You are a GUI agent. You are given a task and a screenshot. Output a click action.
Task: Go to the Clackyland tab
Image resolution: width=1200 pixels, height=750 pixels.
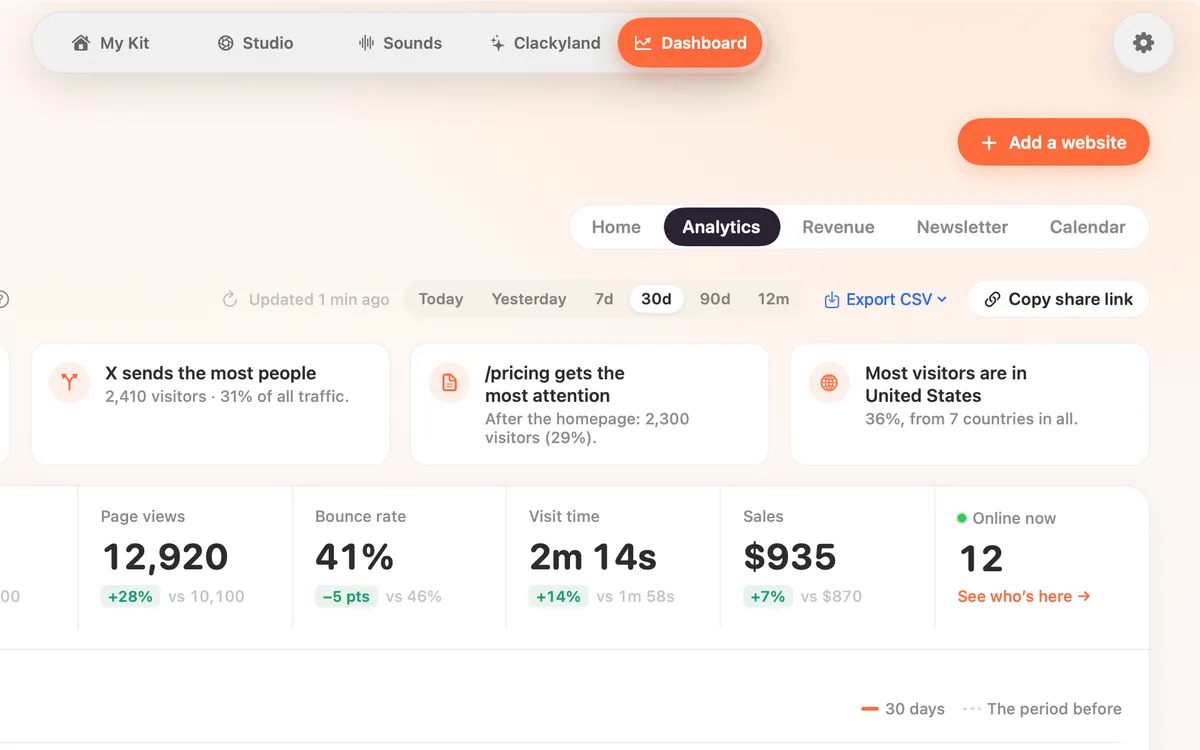pos(545,43)
